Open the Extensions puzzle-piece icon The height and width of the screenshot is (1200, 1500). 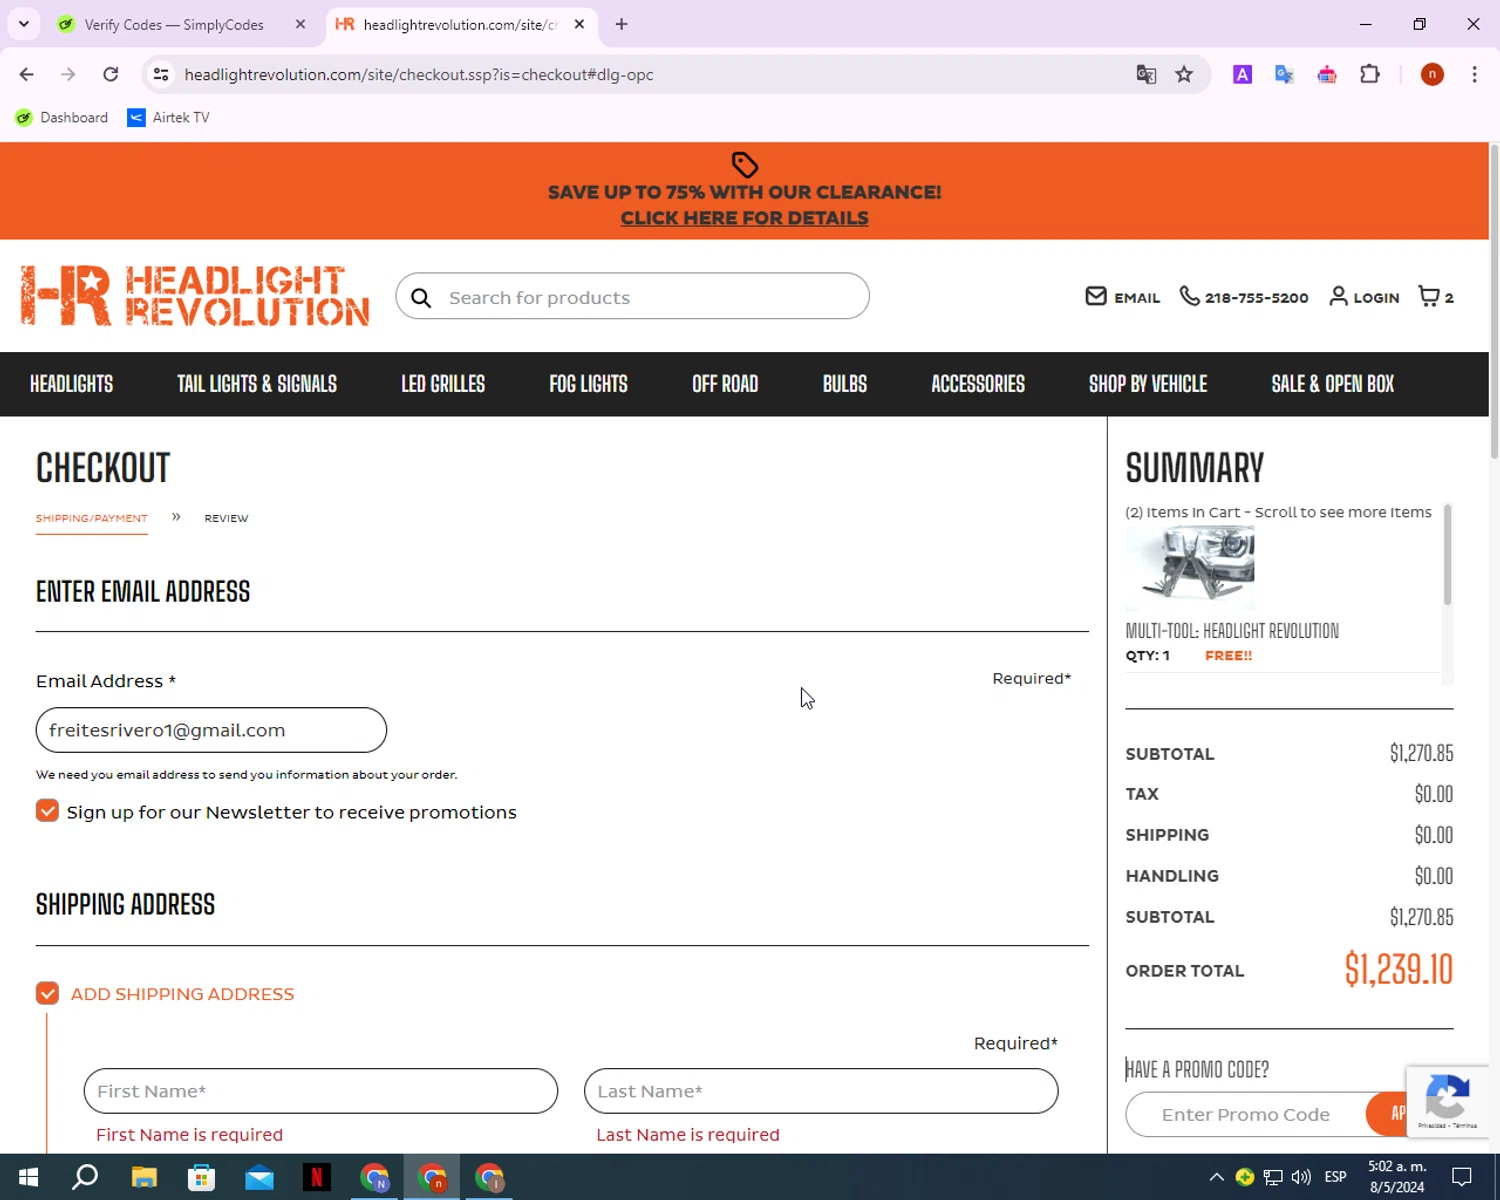pyautogui.click(x=1370, y=74)
